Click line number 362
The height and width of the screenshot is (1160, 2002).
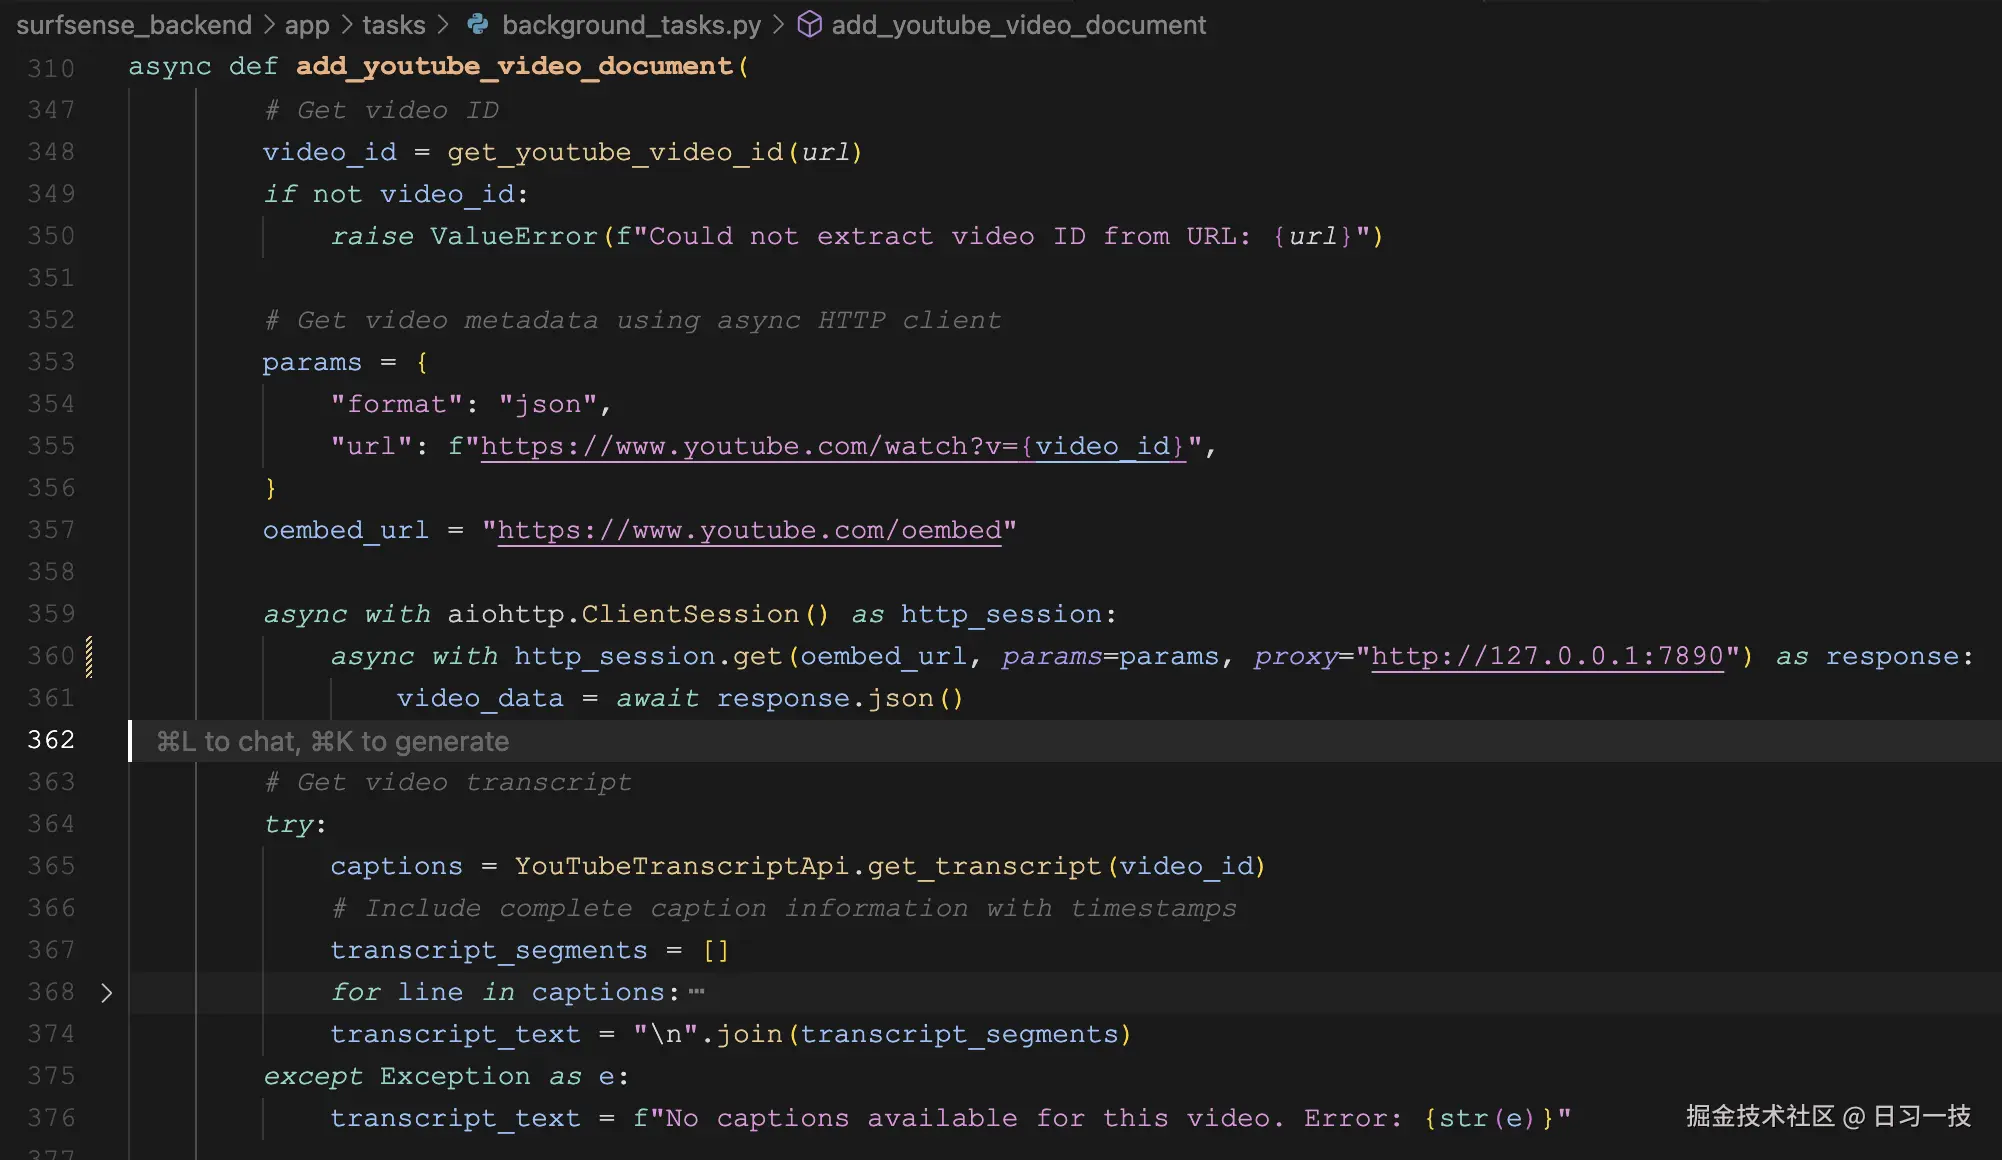(x=52, y=739)
